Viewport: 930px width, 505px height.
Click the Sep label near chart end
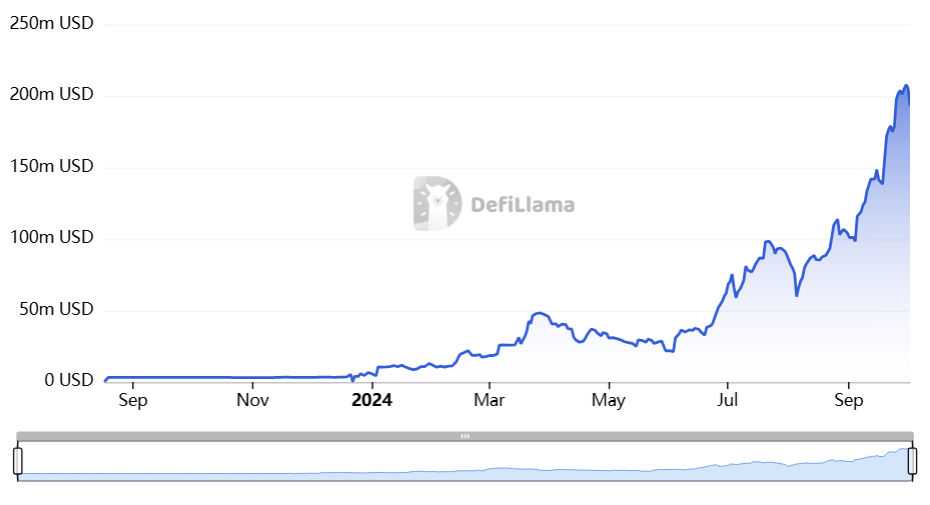(849, 400)
